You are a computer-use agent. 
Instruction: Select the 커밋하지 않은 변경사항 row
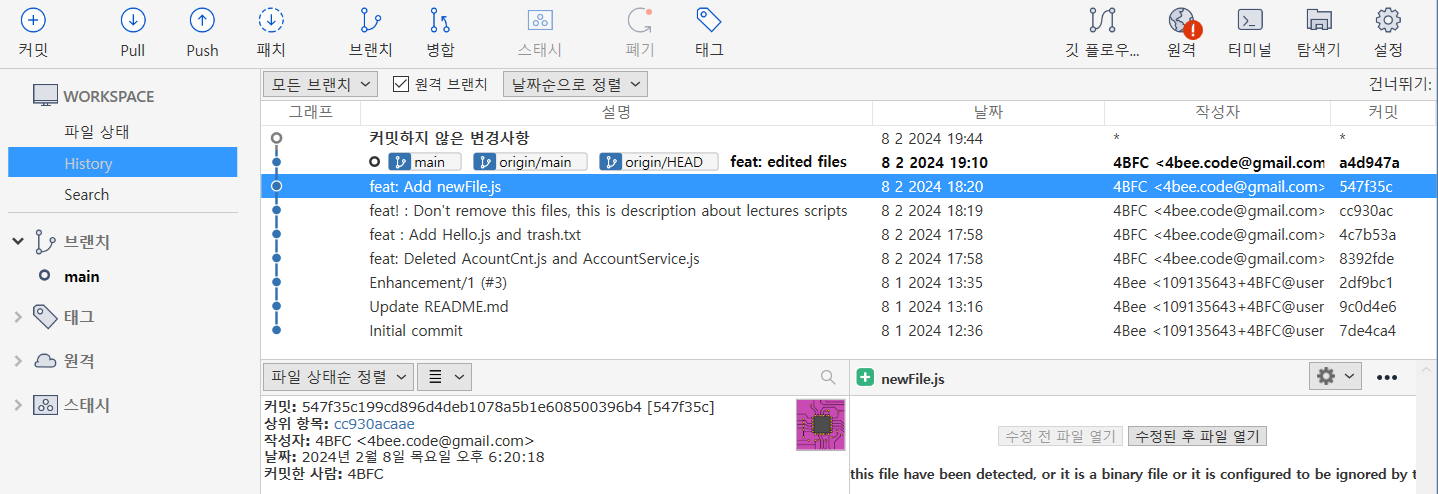tap(848, 138)
